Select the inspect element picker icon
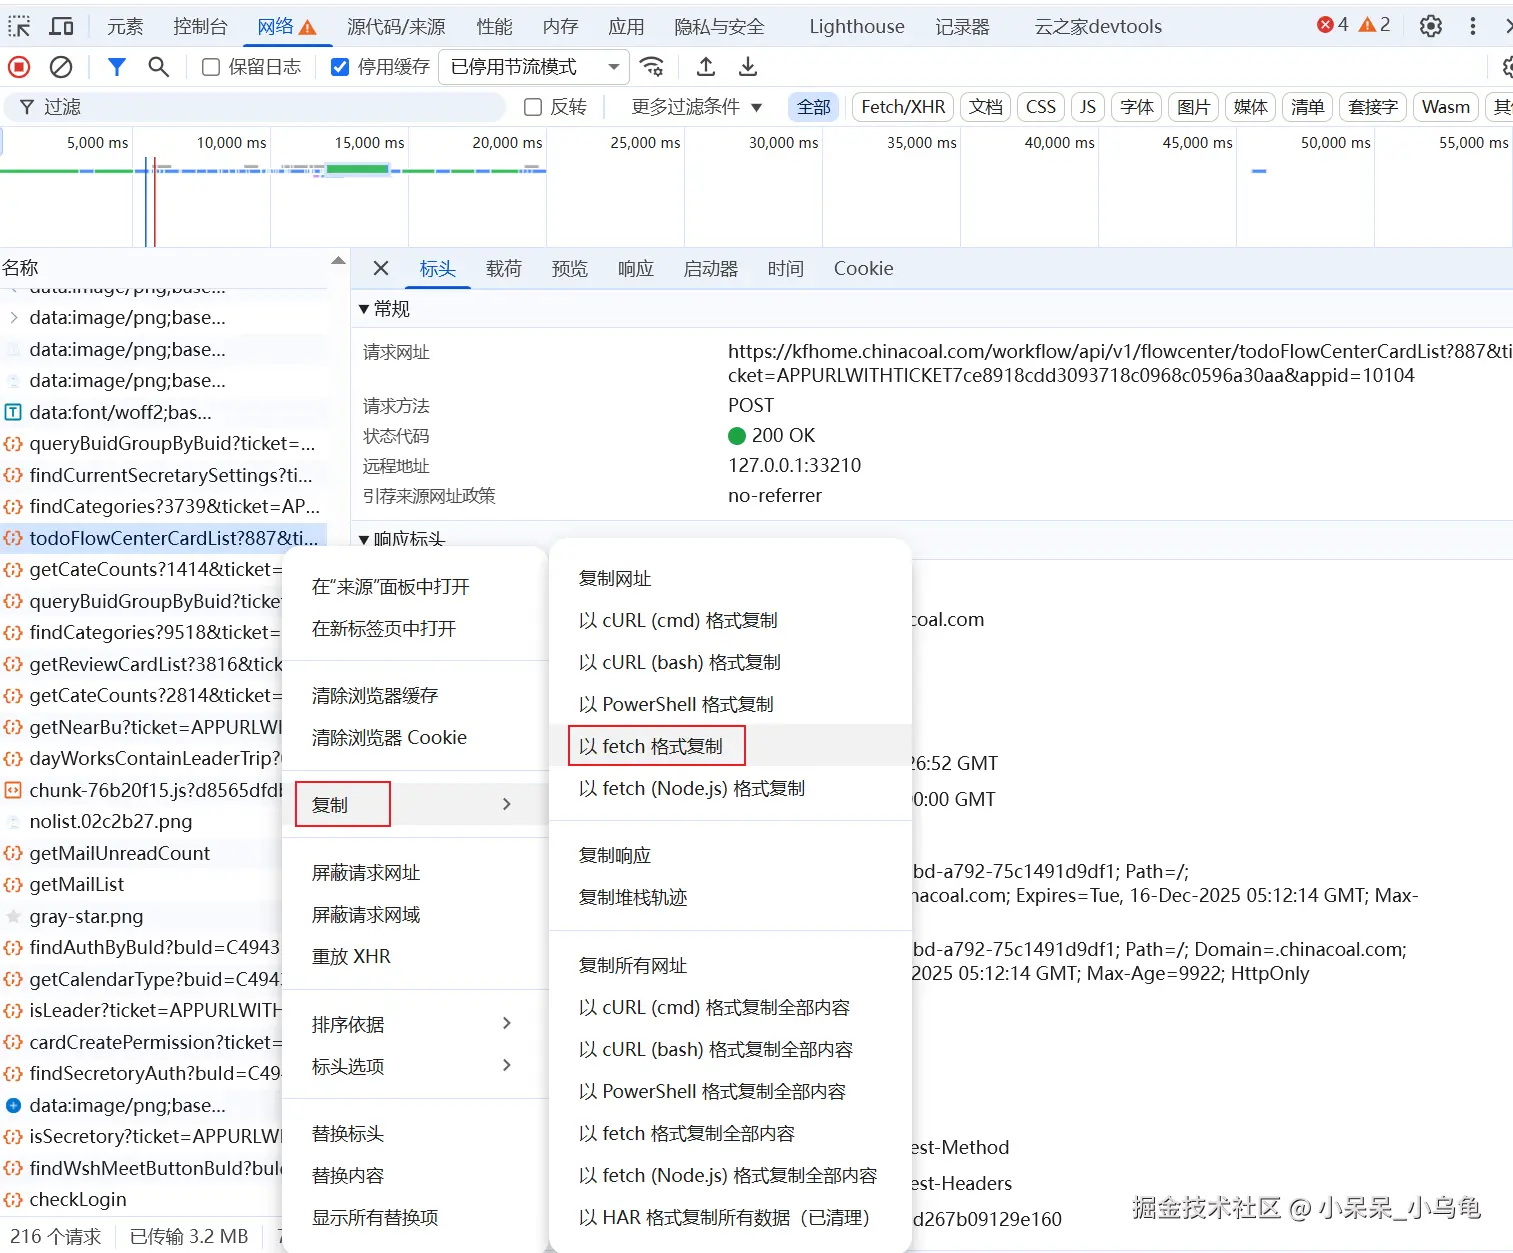Image resolution: width=1513 pixels, height=1253 pixels. (19, 26)
